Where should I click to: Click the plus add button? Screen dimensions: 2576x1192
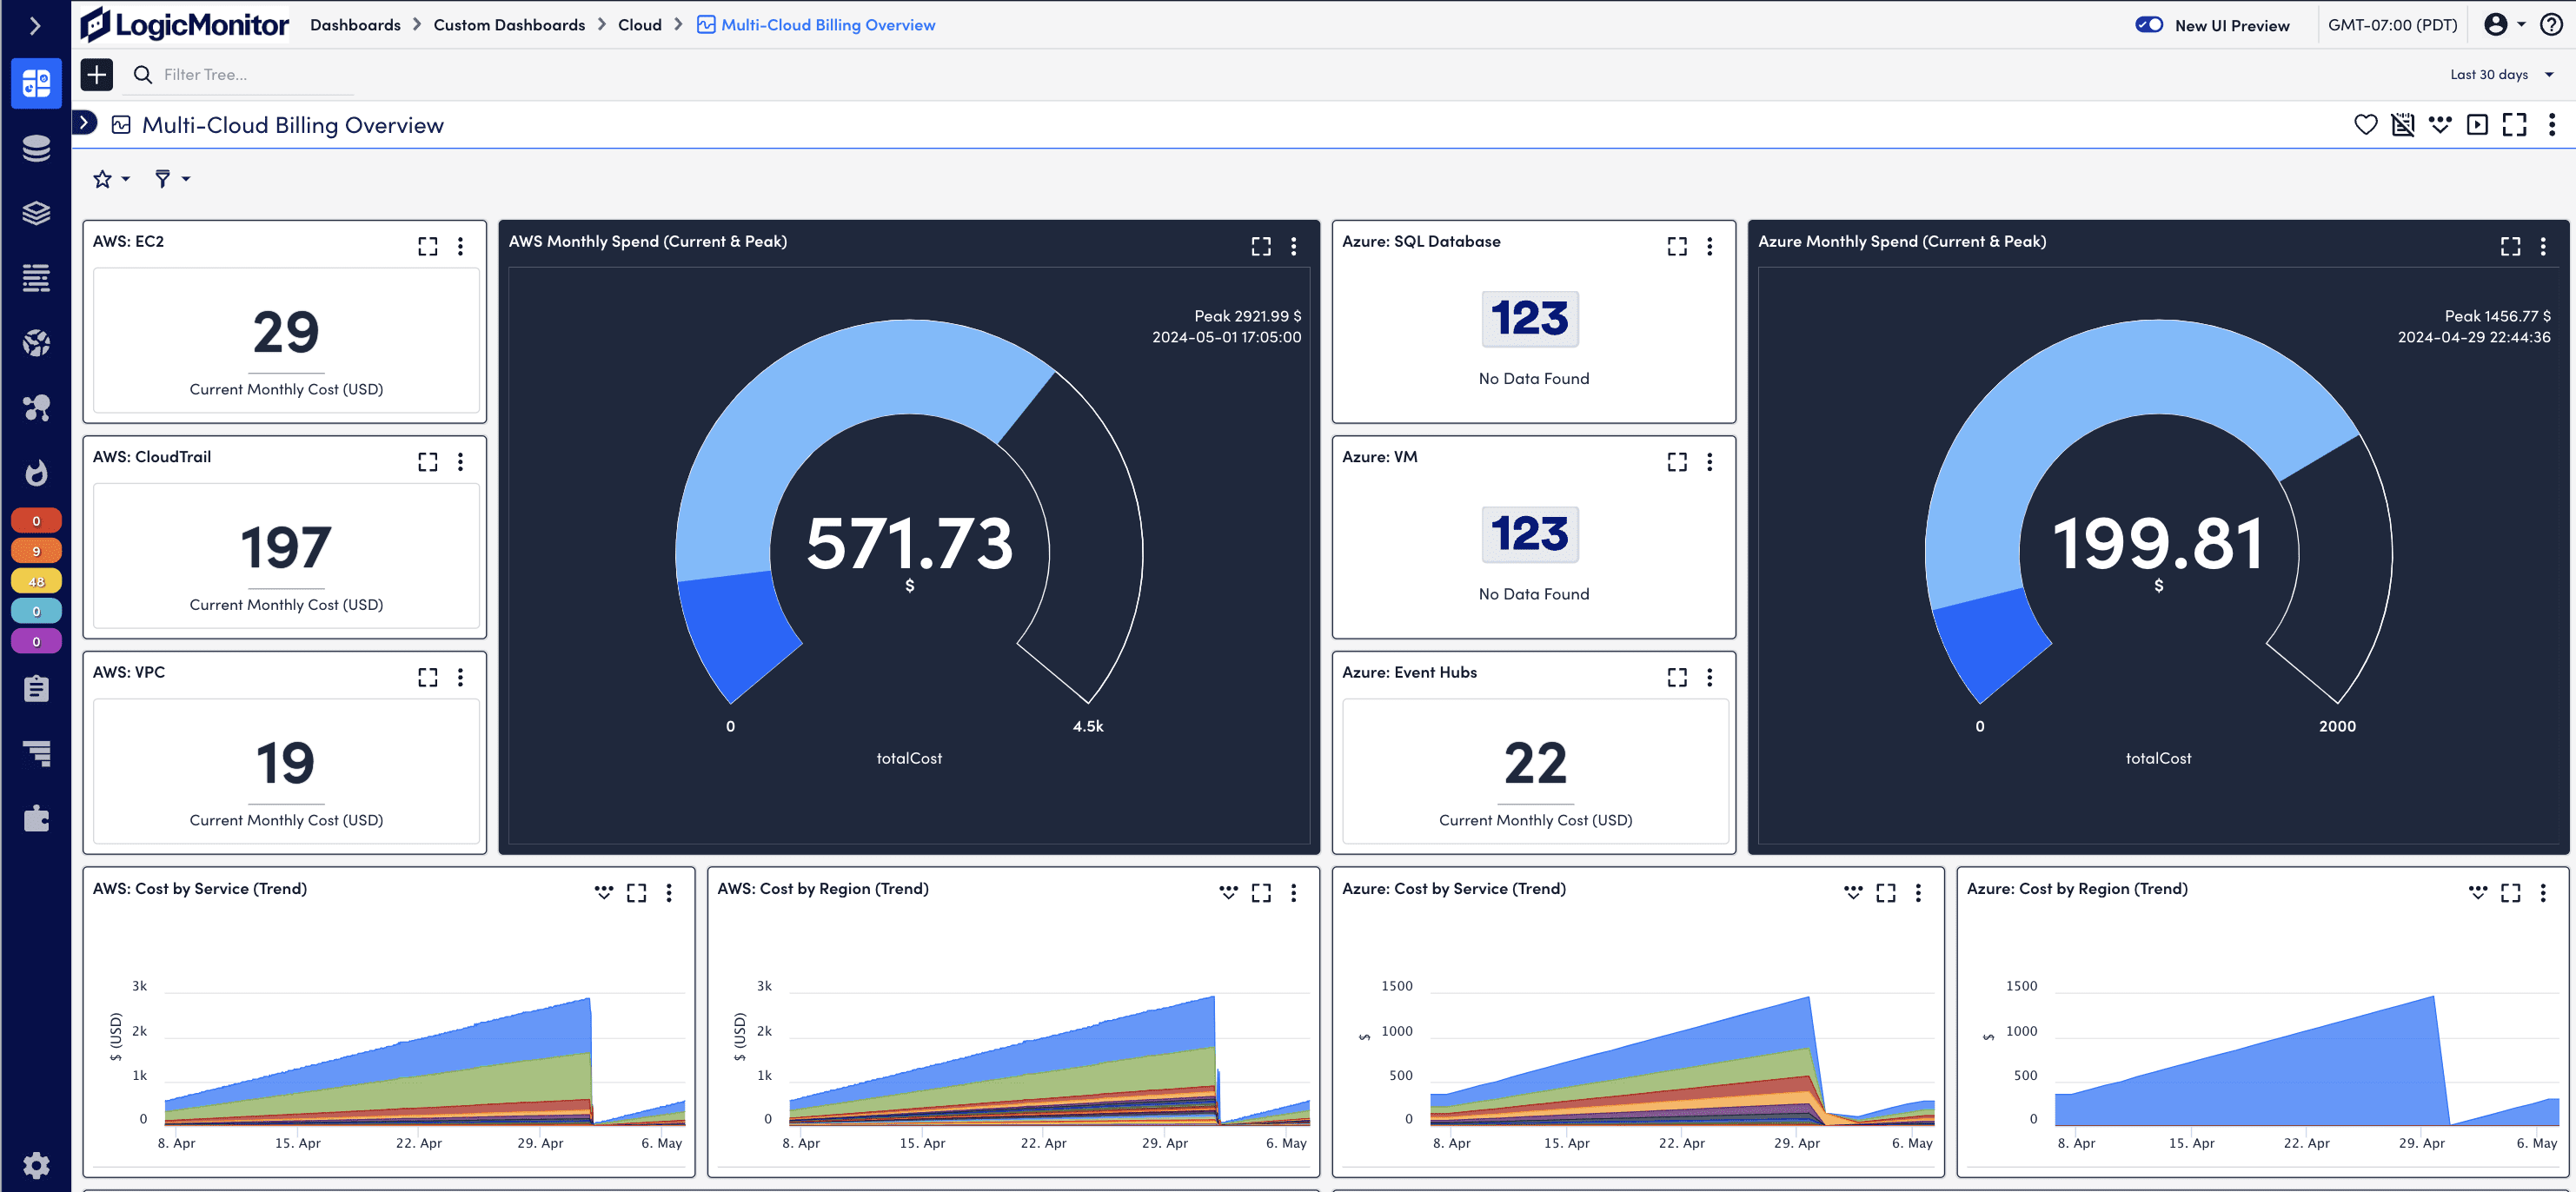(x=96, y=74)
